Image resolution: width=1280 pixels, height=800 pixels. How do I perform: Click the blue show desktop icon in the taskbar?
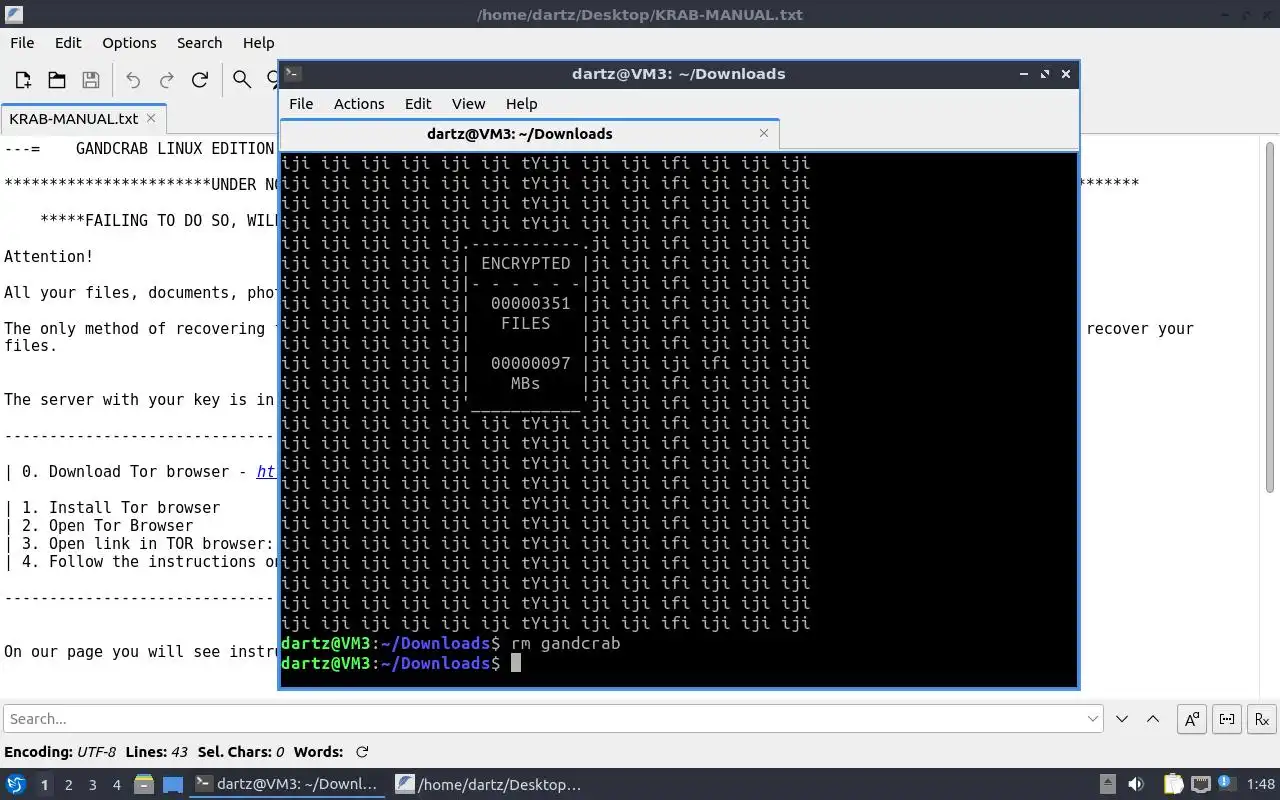pyautogui.click(x=173, y=784)
